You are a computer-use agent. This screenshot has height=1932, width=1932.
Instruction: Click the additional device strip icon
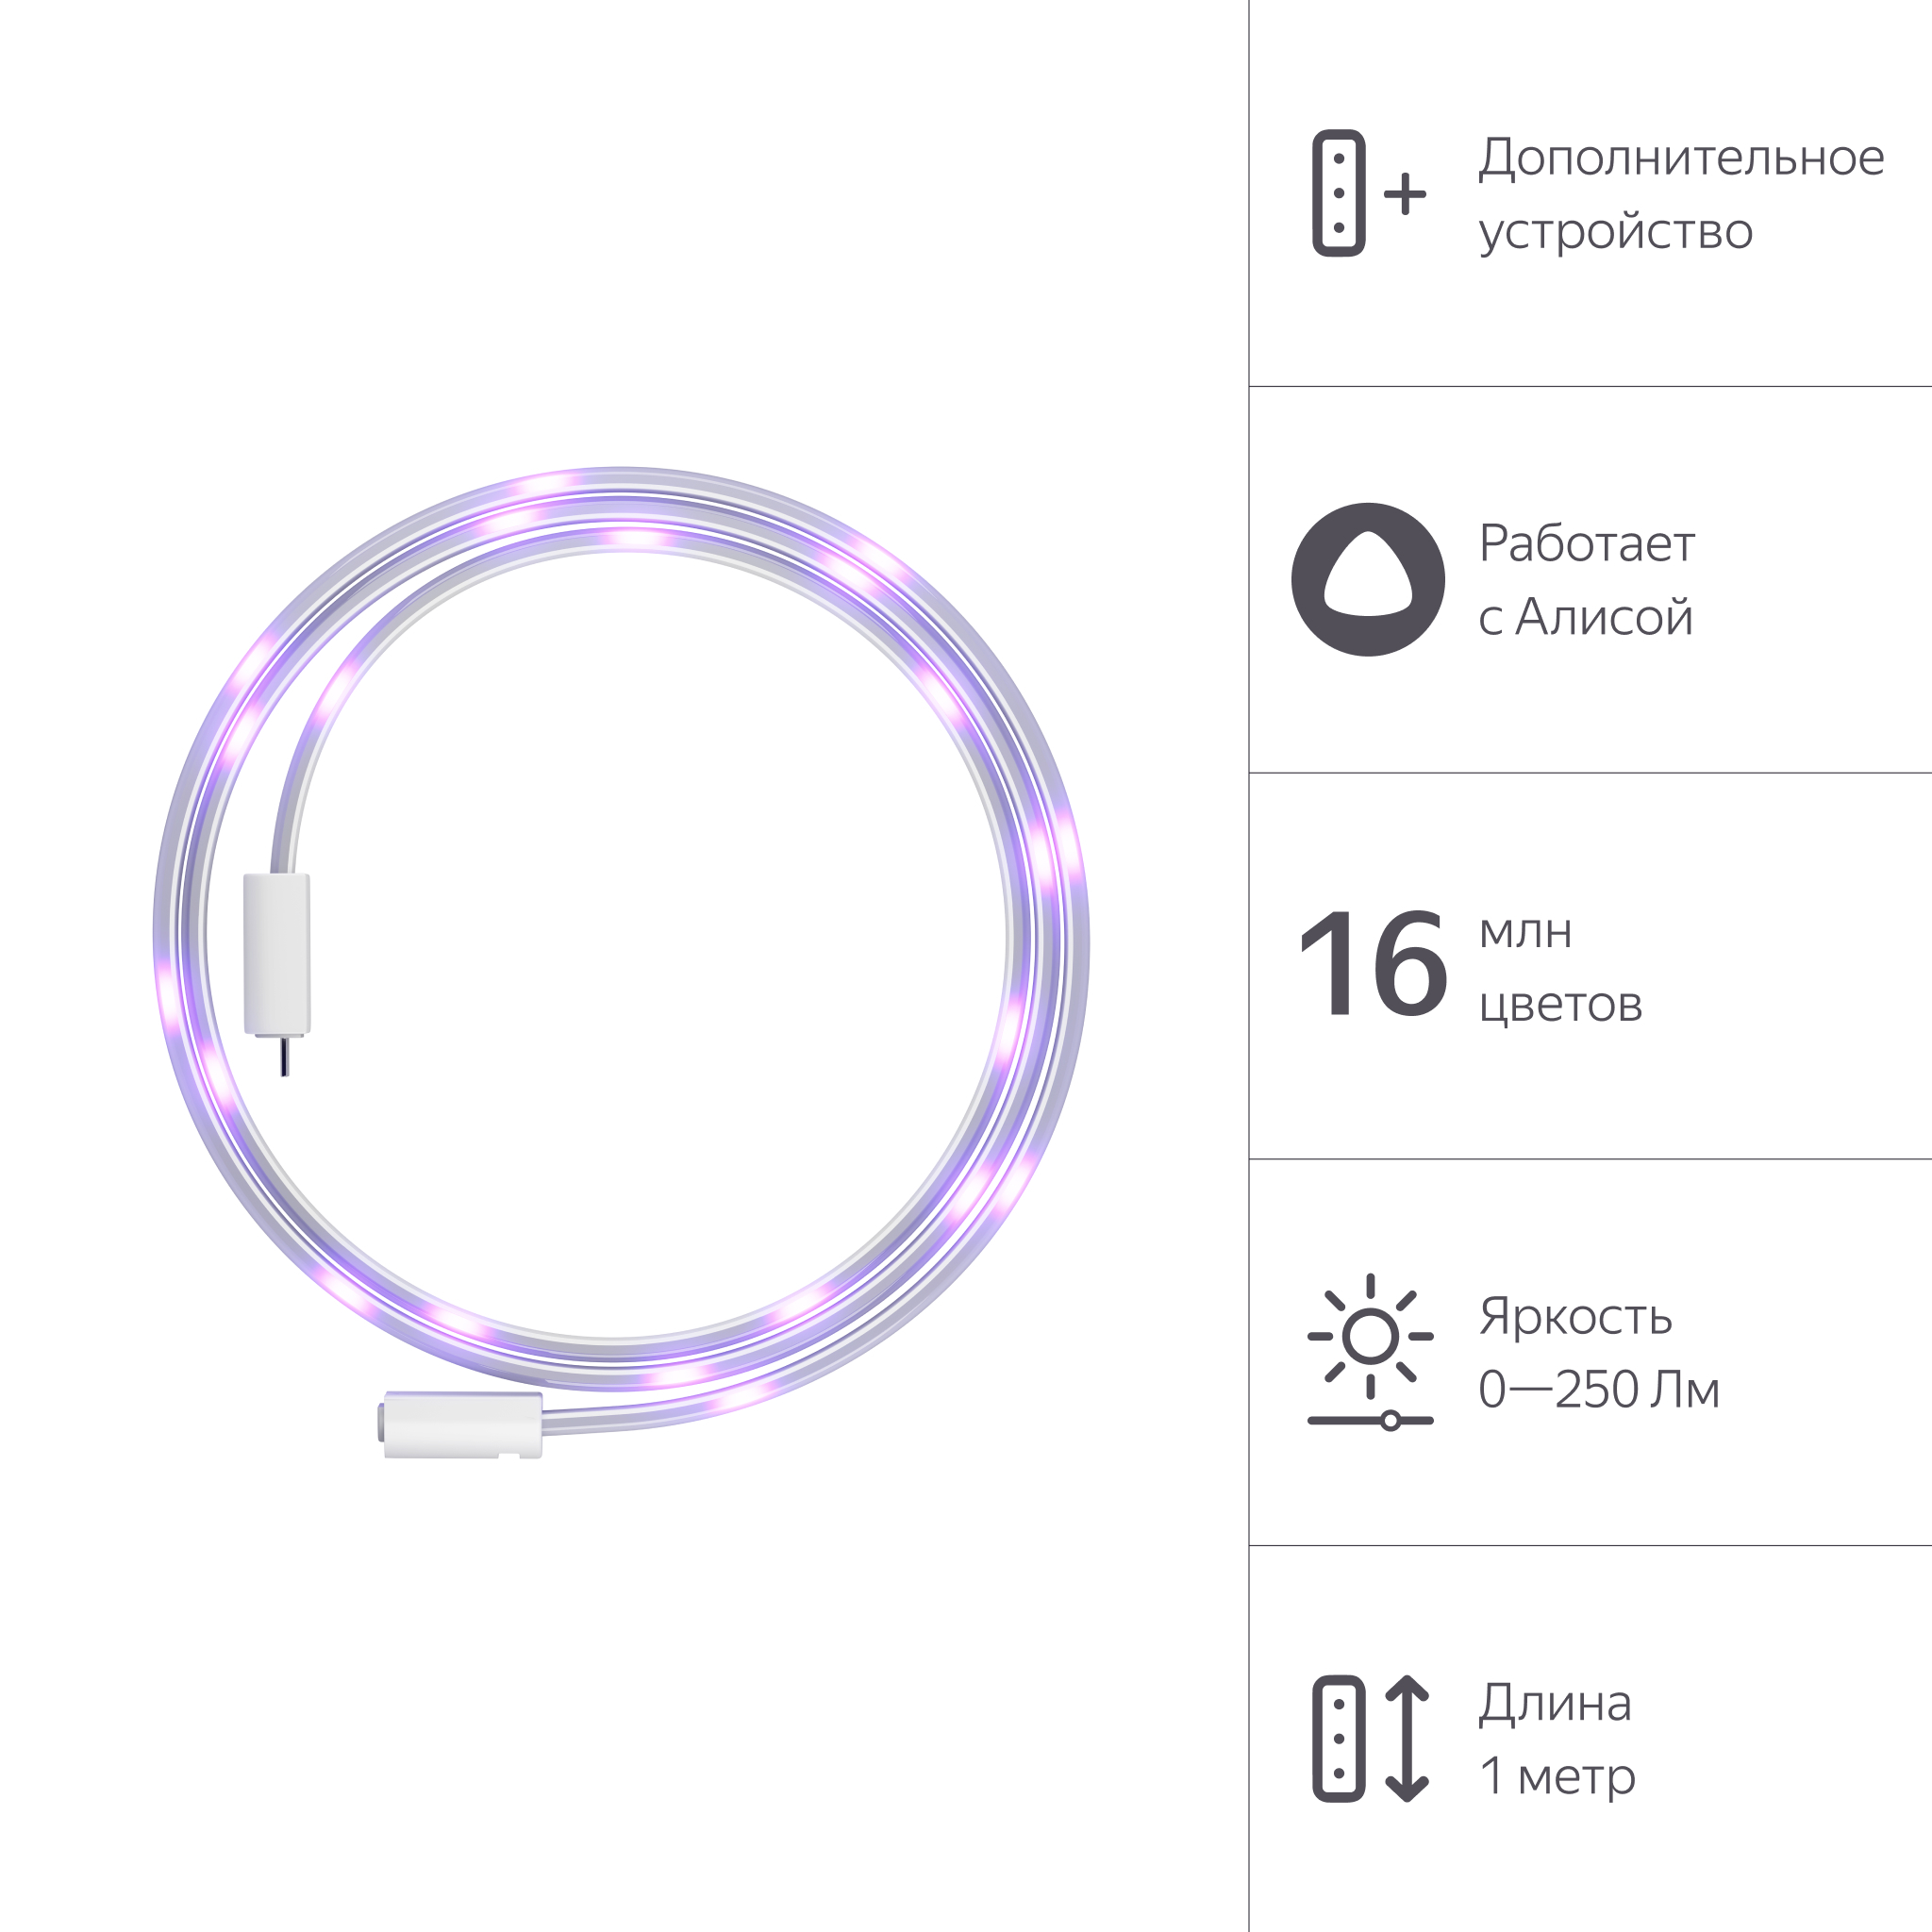1339,193
